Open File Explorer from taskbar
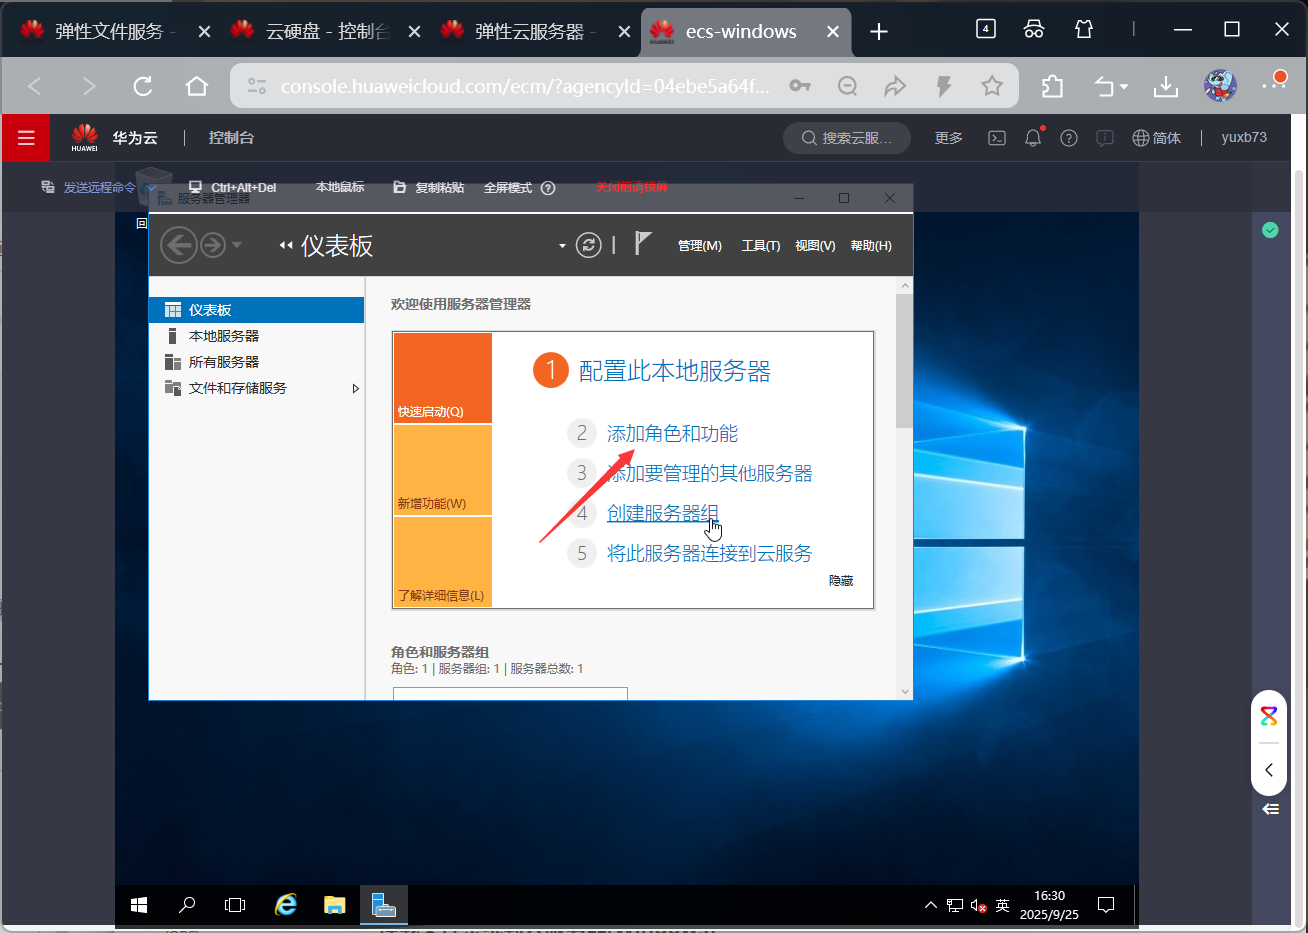Viewport: 1308px width, 933px height. point(334,905)
